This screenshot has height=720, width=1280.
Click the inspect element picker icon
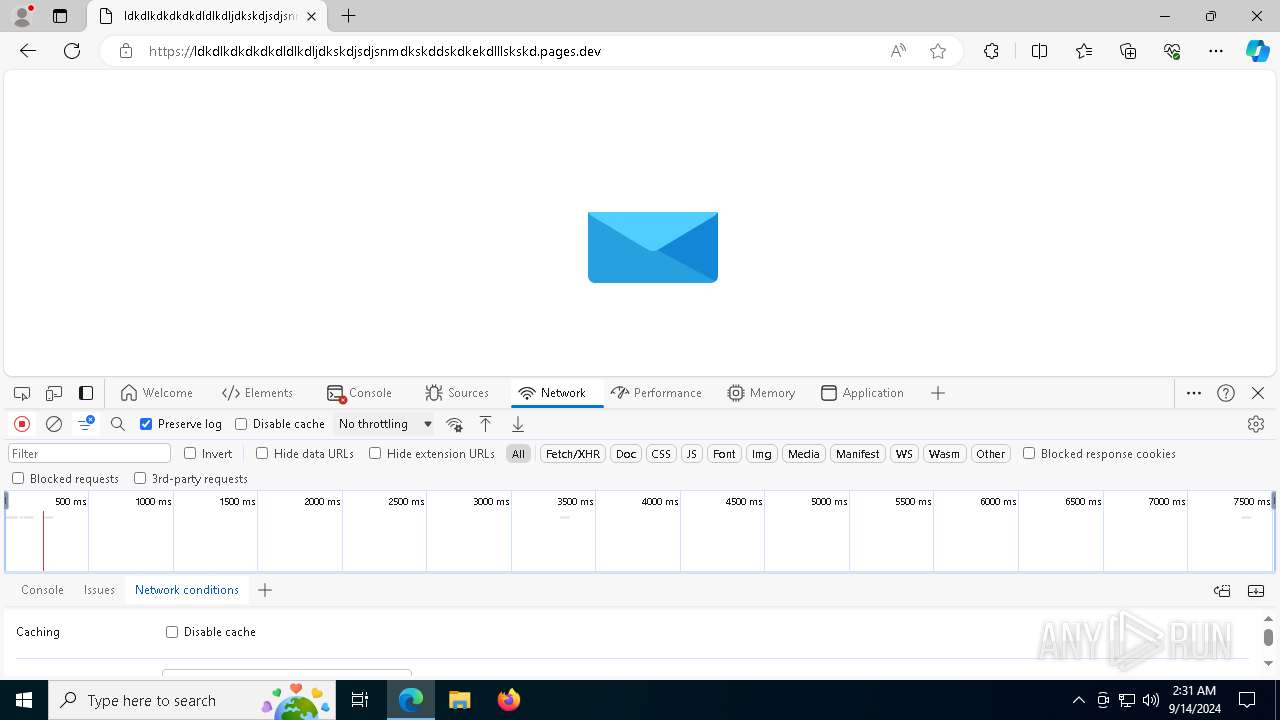click(22, 393)
